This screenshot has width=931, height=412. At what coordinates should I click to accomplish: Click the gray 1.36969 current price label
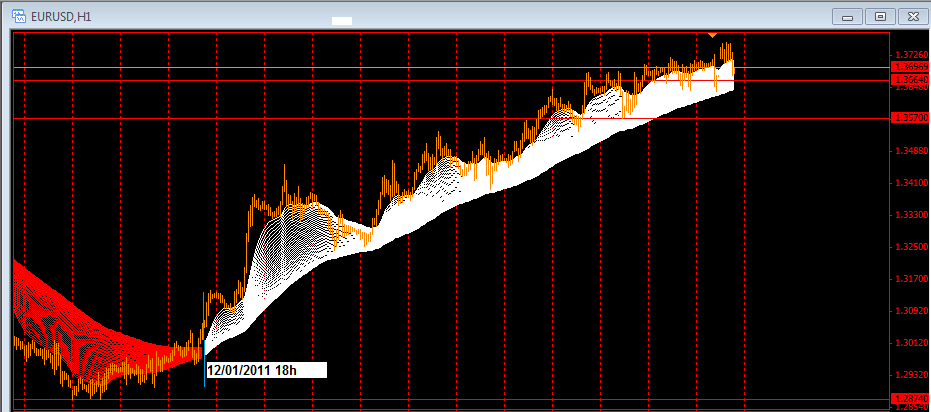[909, 67]
